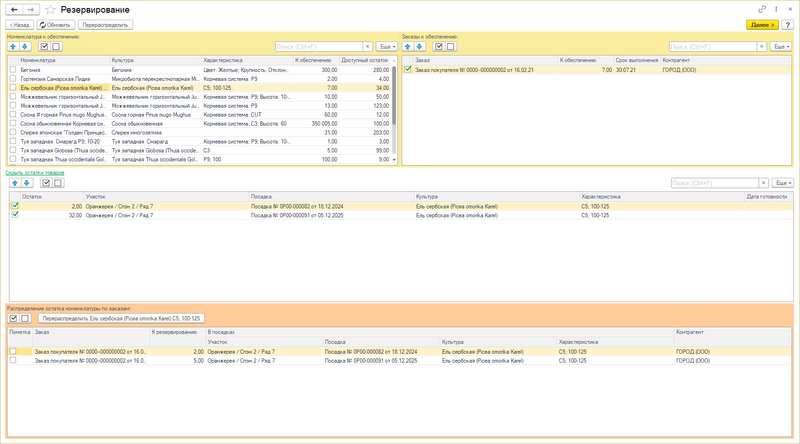Clear the orders panel search field
Viewport: 800px width, 444px height.
762,46
